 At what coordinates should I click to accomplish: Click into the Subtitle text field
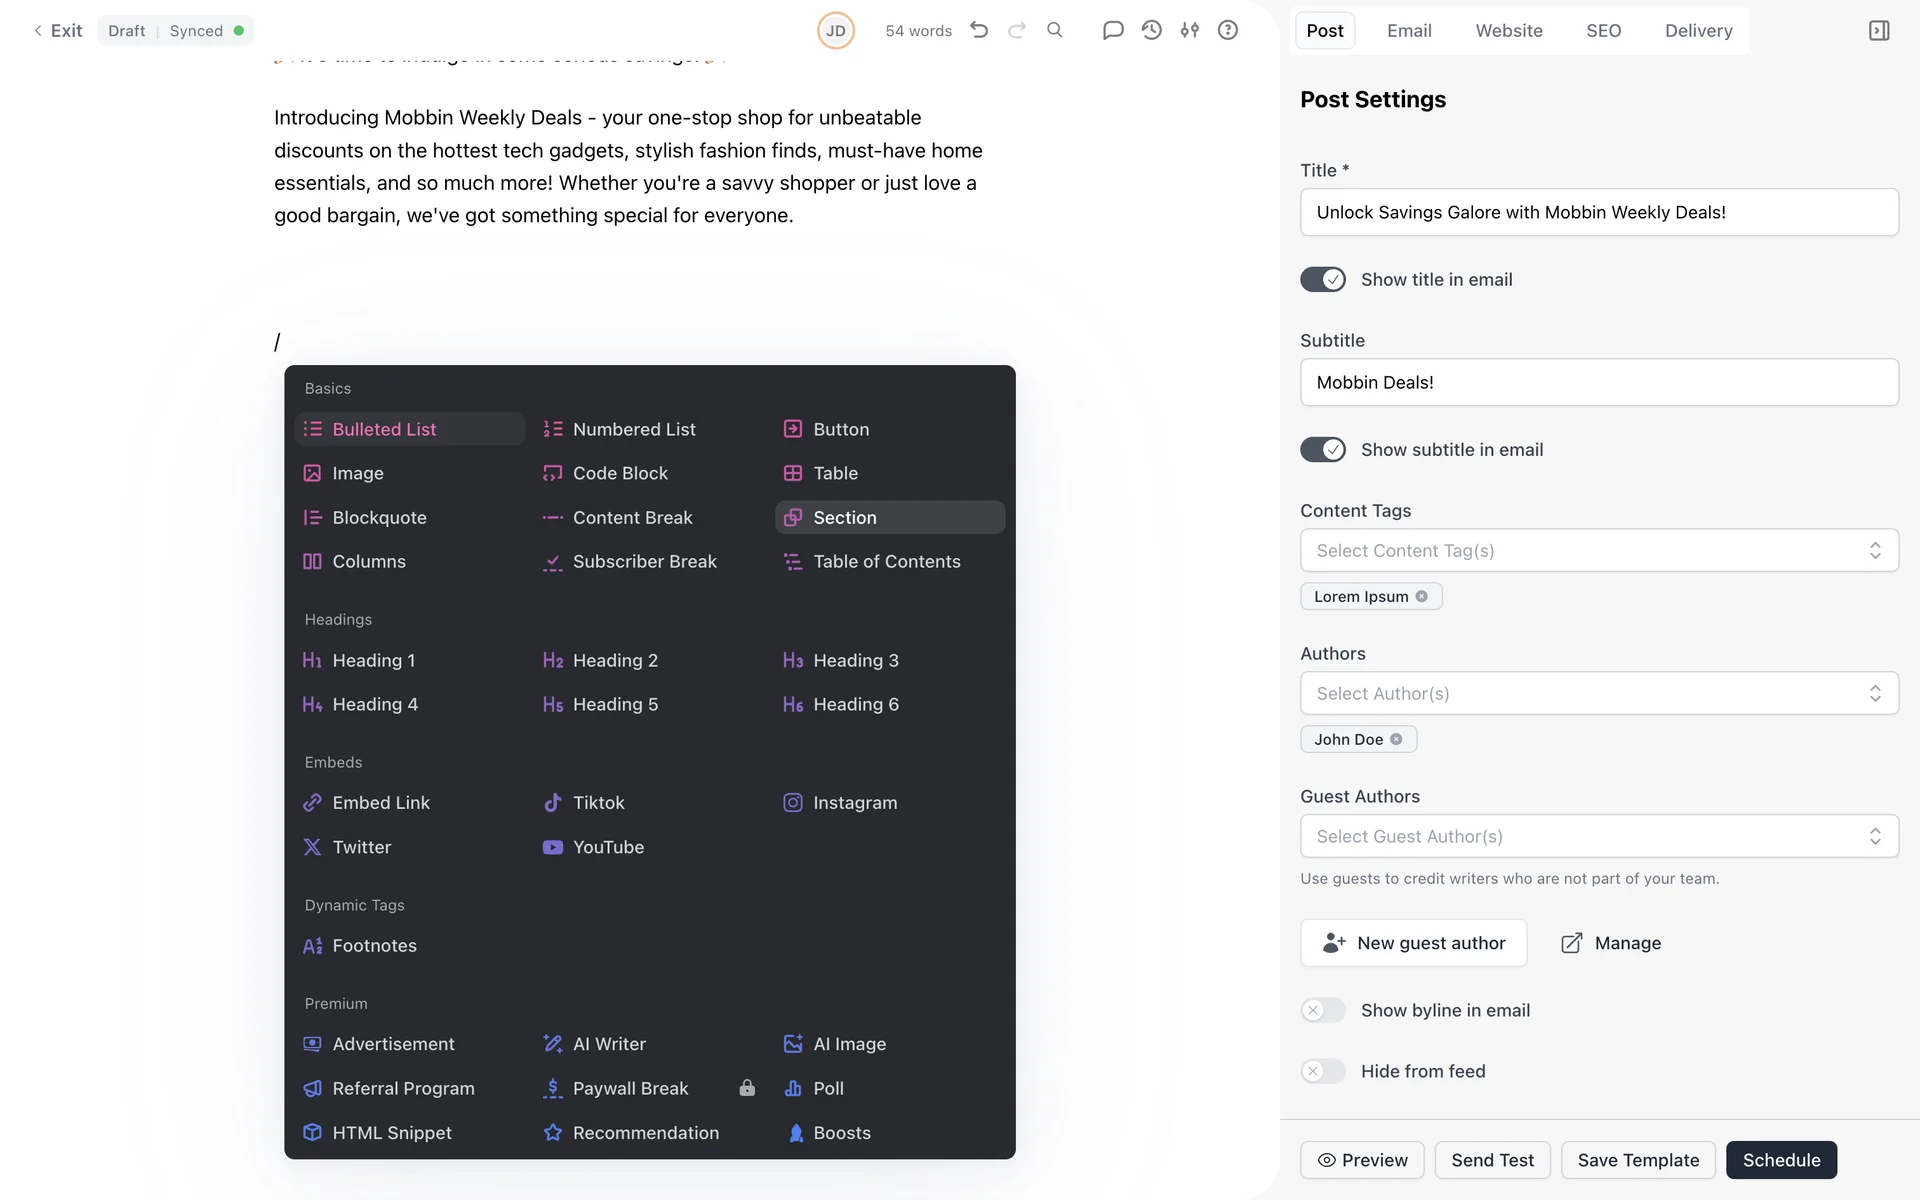1598,383
